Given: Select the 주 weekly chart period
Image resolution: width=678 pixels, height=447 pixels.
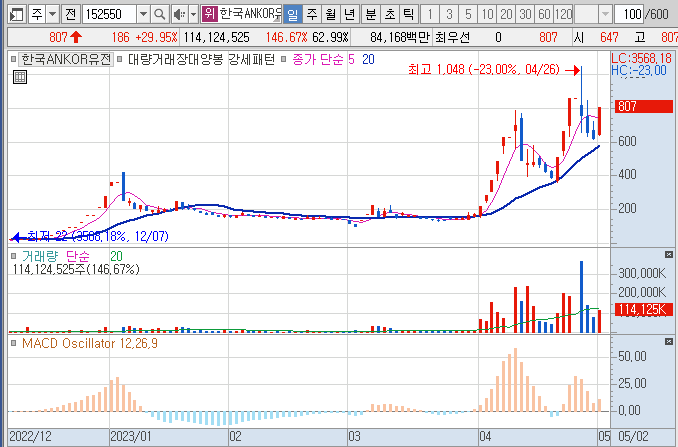Looking at the screenshot, I should pos(312,14).
